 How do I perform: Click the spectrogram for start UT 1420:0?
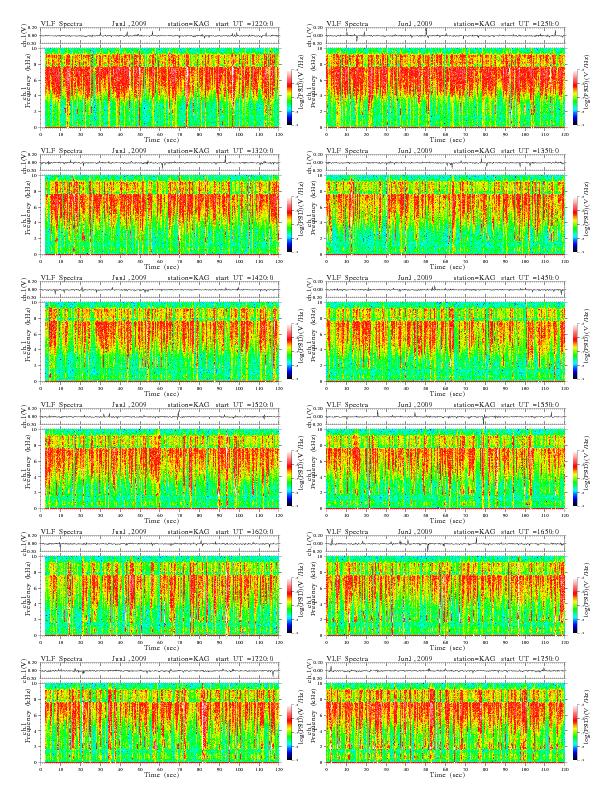(160, 342)
